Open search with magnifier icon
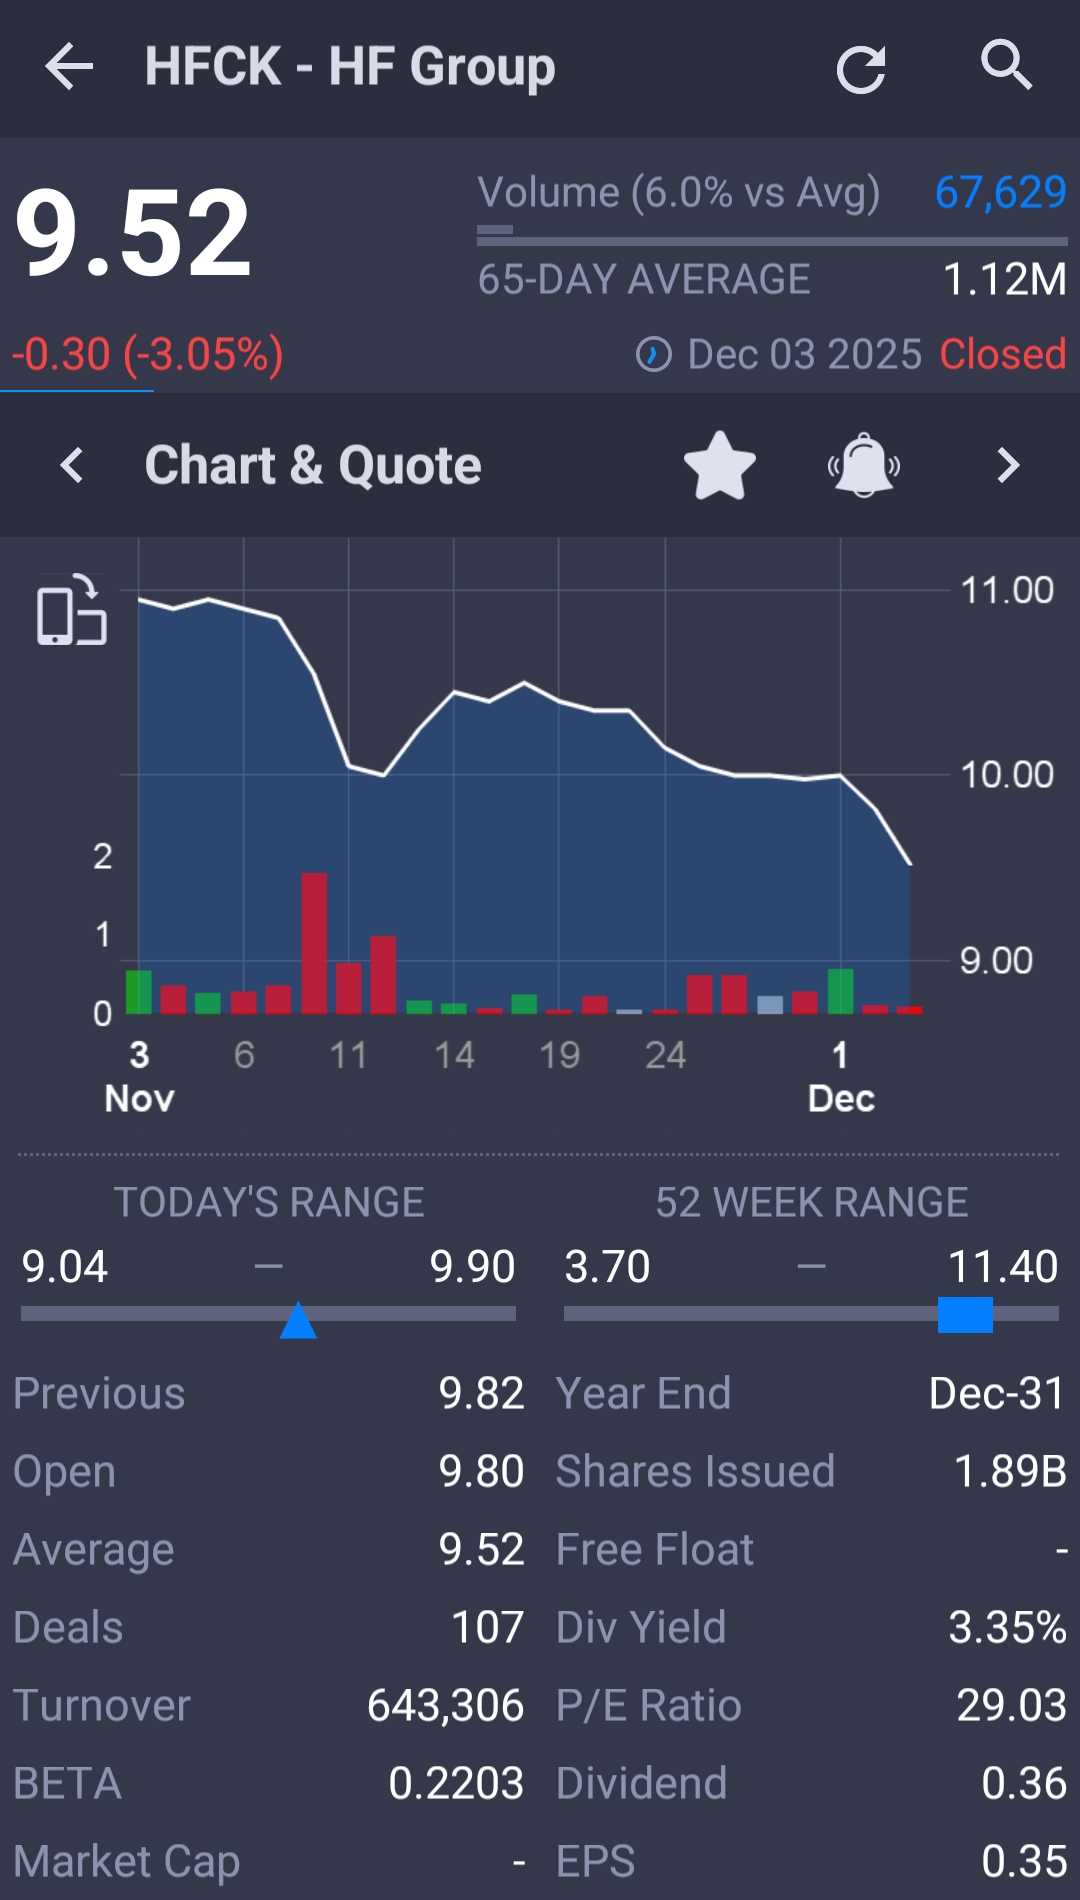Viewport: 1080px width, 1900px height. coord(1005,66)
